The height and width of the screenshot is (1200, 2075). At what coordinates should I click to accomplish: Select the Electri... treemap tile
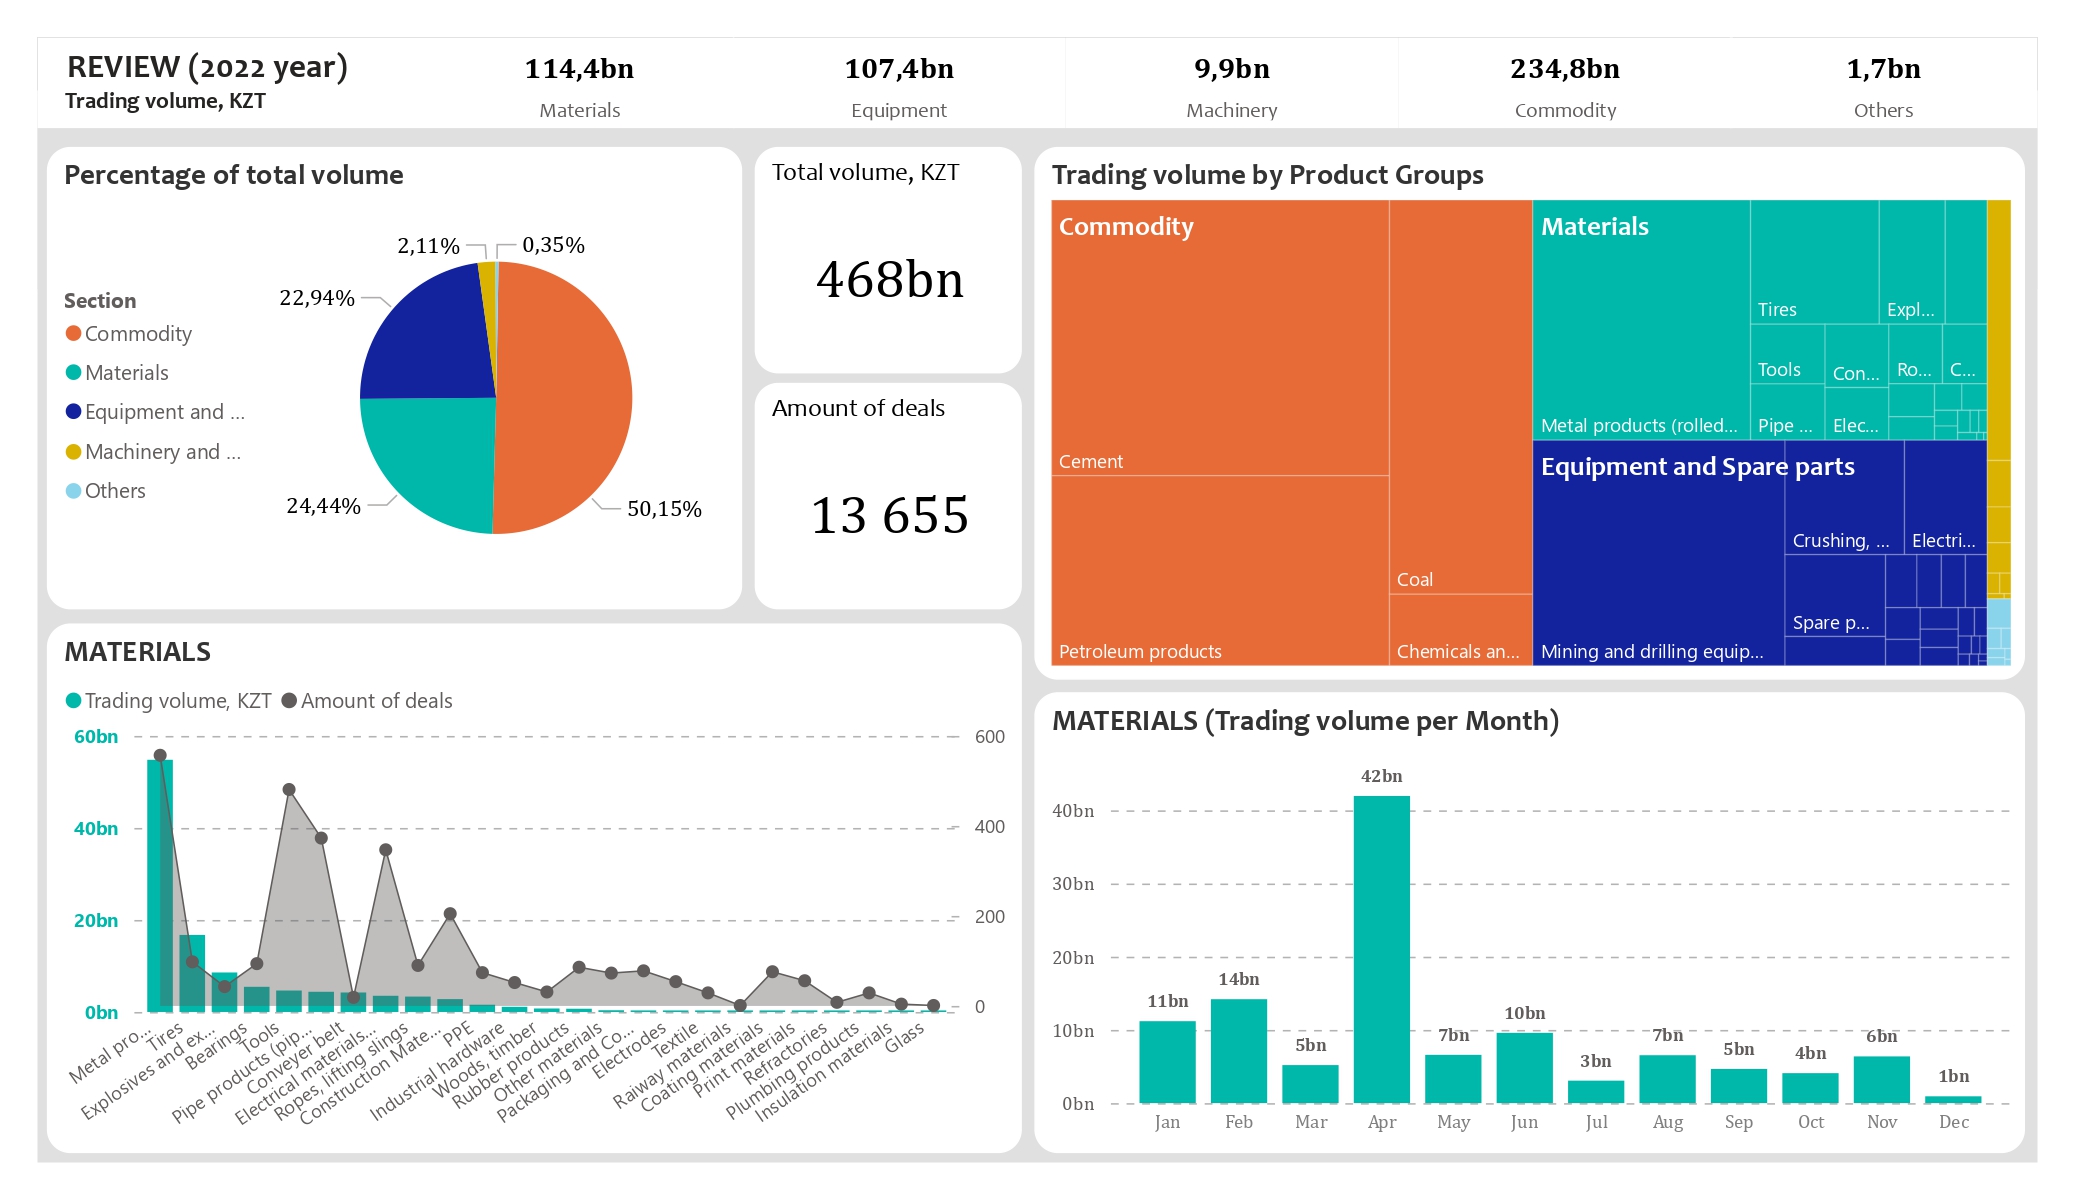pos(1945,498)
